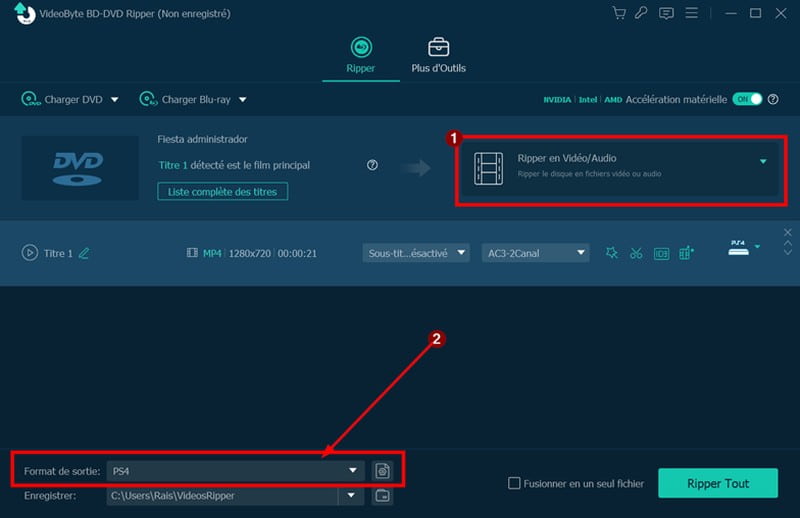Open Liste complète des titres
This screenshot has width=800, height=518.
point(222,192)
